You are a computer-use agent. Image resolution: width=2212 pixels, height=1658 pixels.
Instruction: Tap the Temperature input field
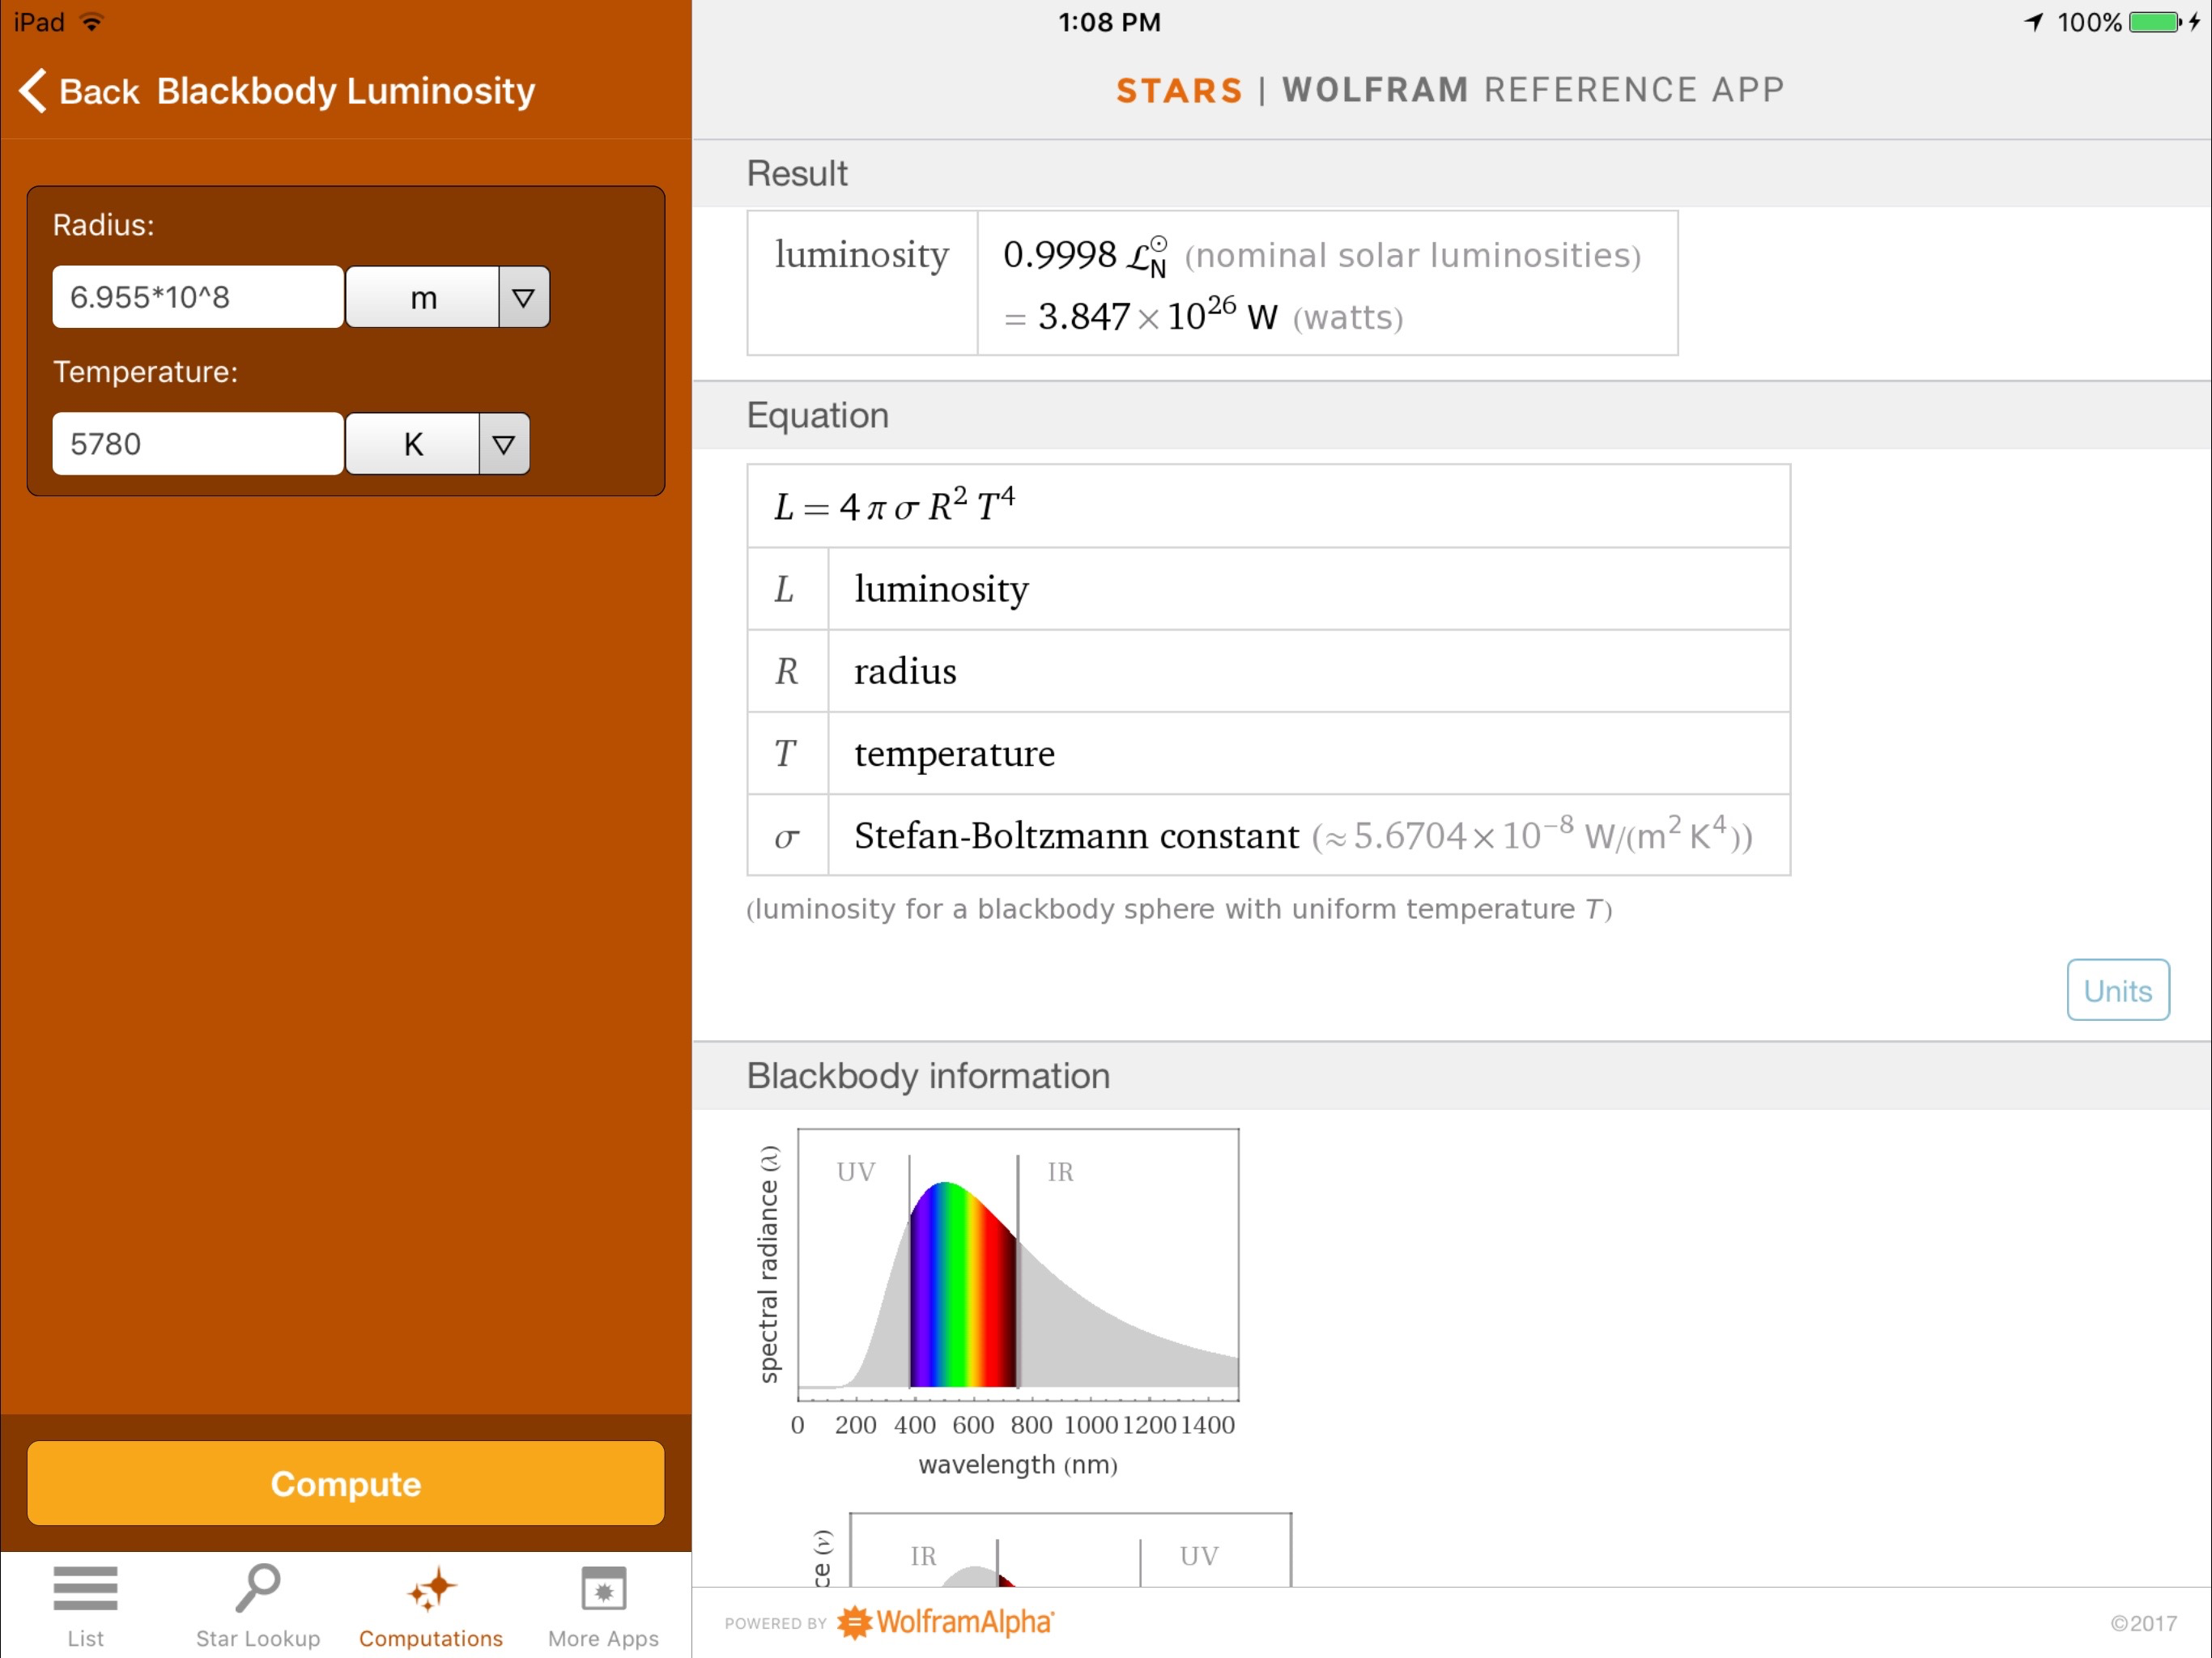(198, 444)
